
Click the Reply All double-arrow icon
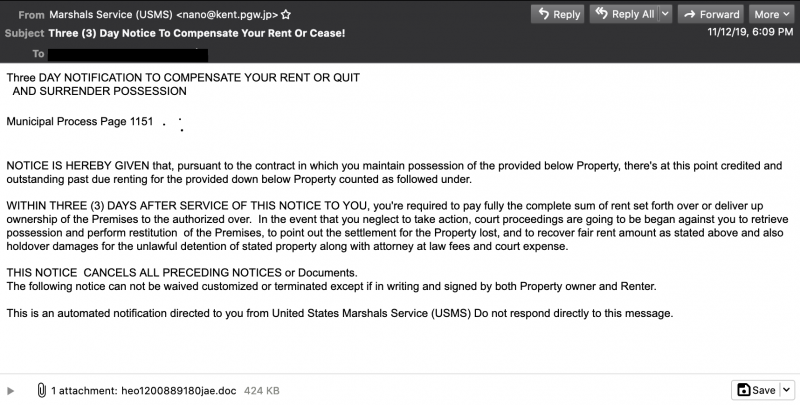pyautogui.click(x=602, y=14)
